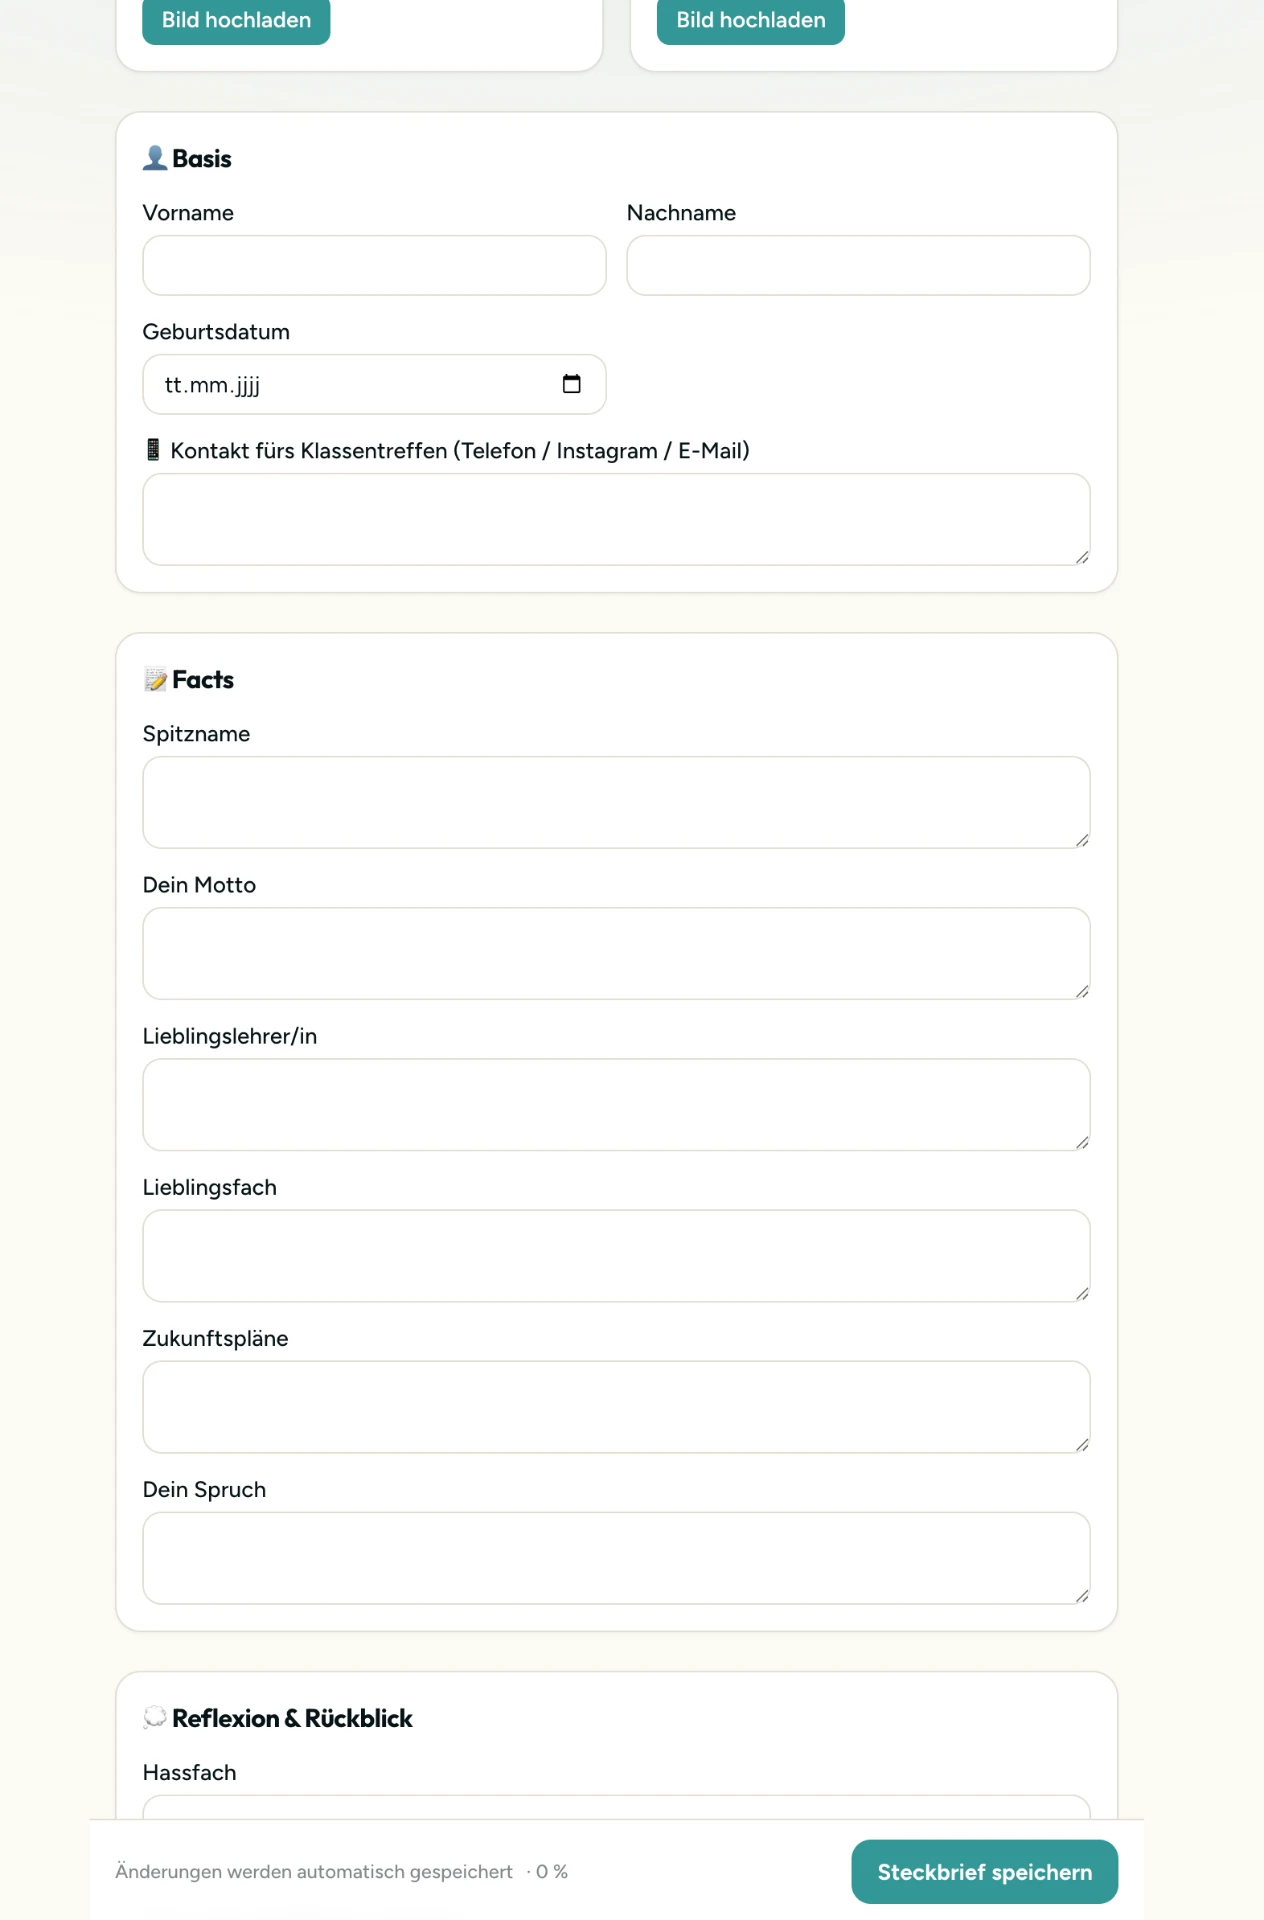Click the 0 % progress indicator

(551, 1872)
